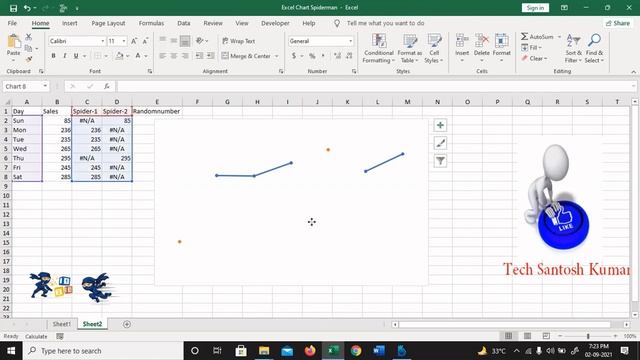The width and height of the screenshot is (640, 360).
Task: Open Cell Styles gallery
Action: [x=434, y=49]
